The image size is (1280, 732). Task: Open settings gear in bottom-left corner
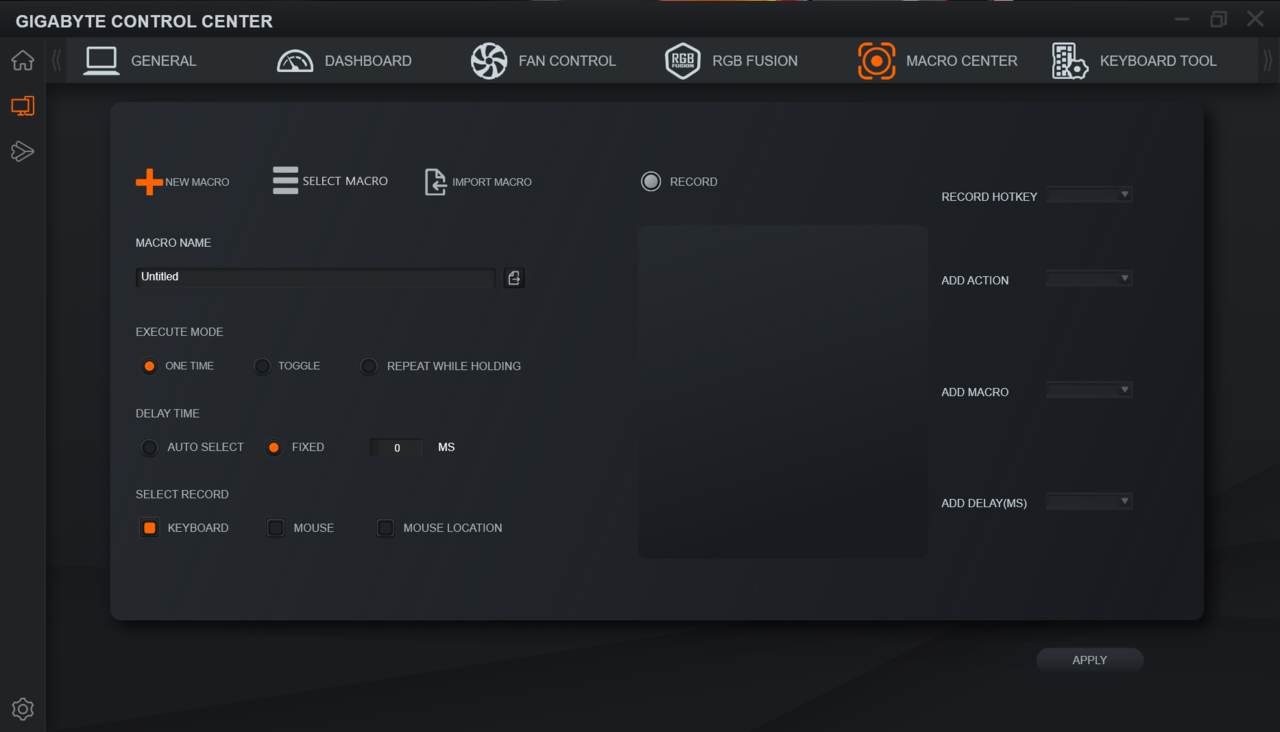[x=22, y=709]
